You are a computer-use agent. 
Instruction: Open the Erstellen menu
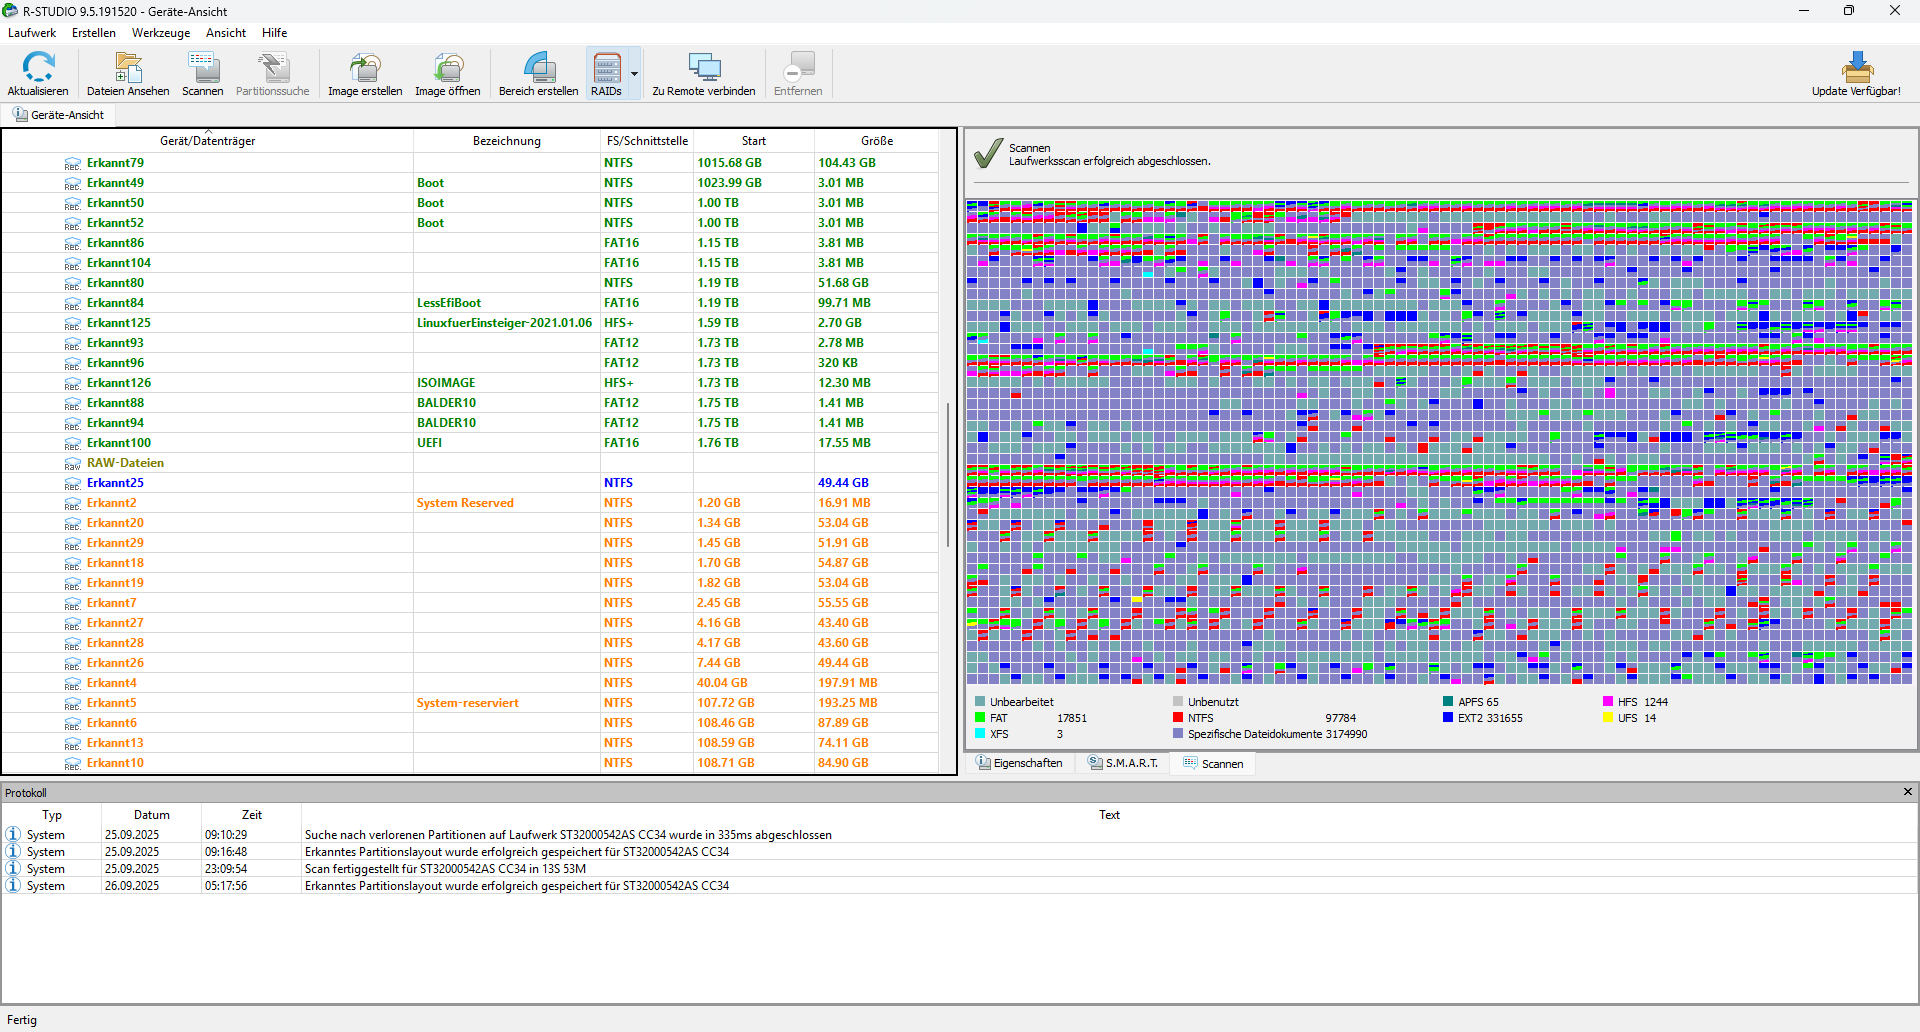(94, 33)
